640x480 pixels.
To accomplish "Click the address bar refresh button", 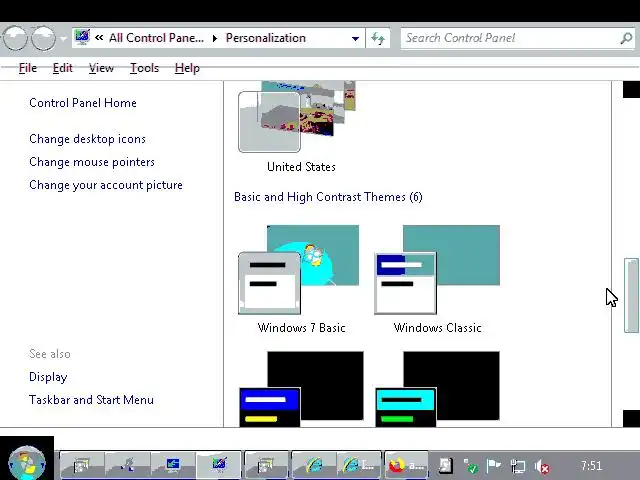I will click(x=378, y=38).
